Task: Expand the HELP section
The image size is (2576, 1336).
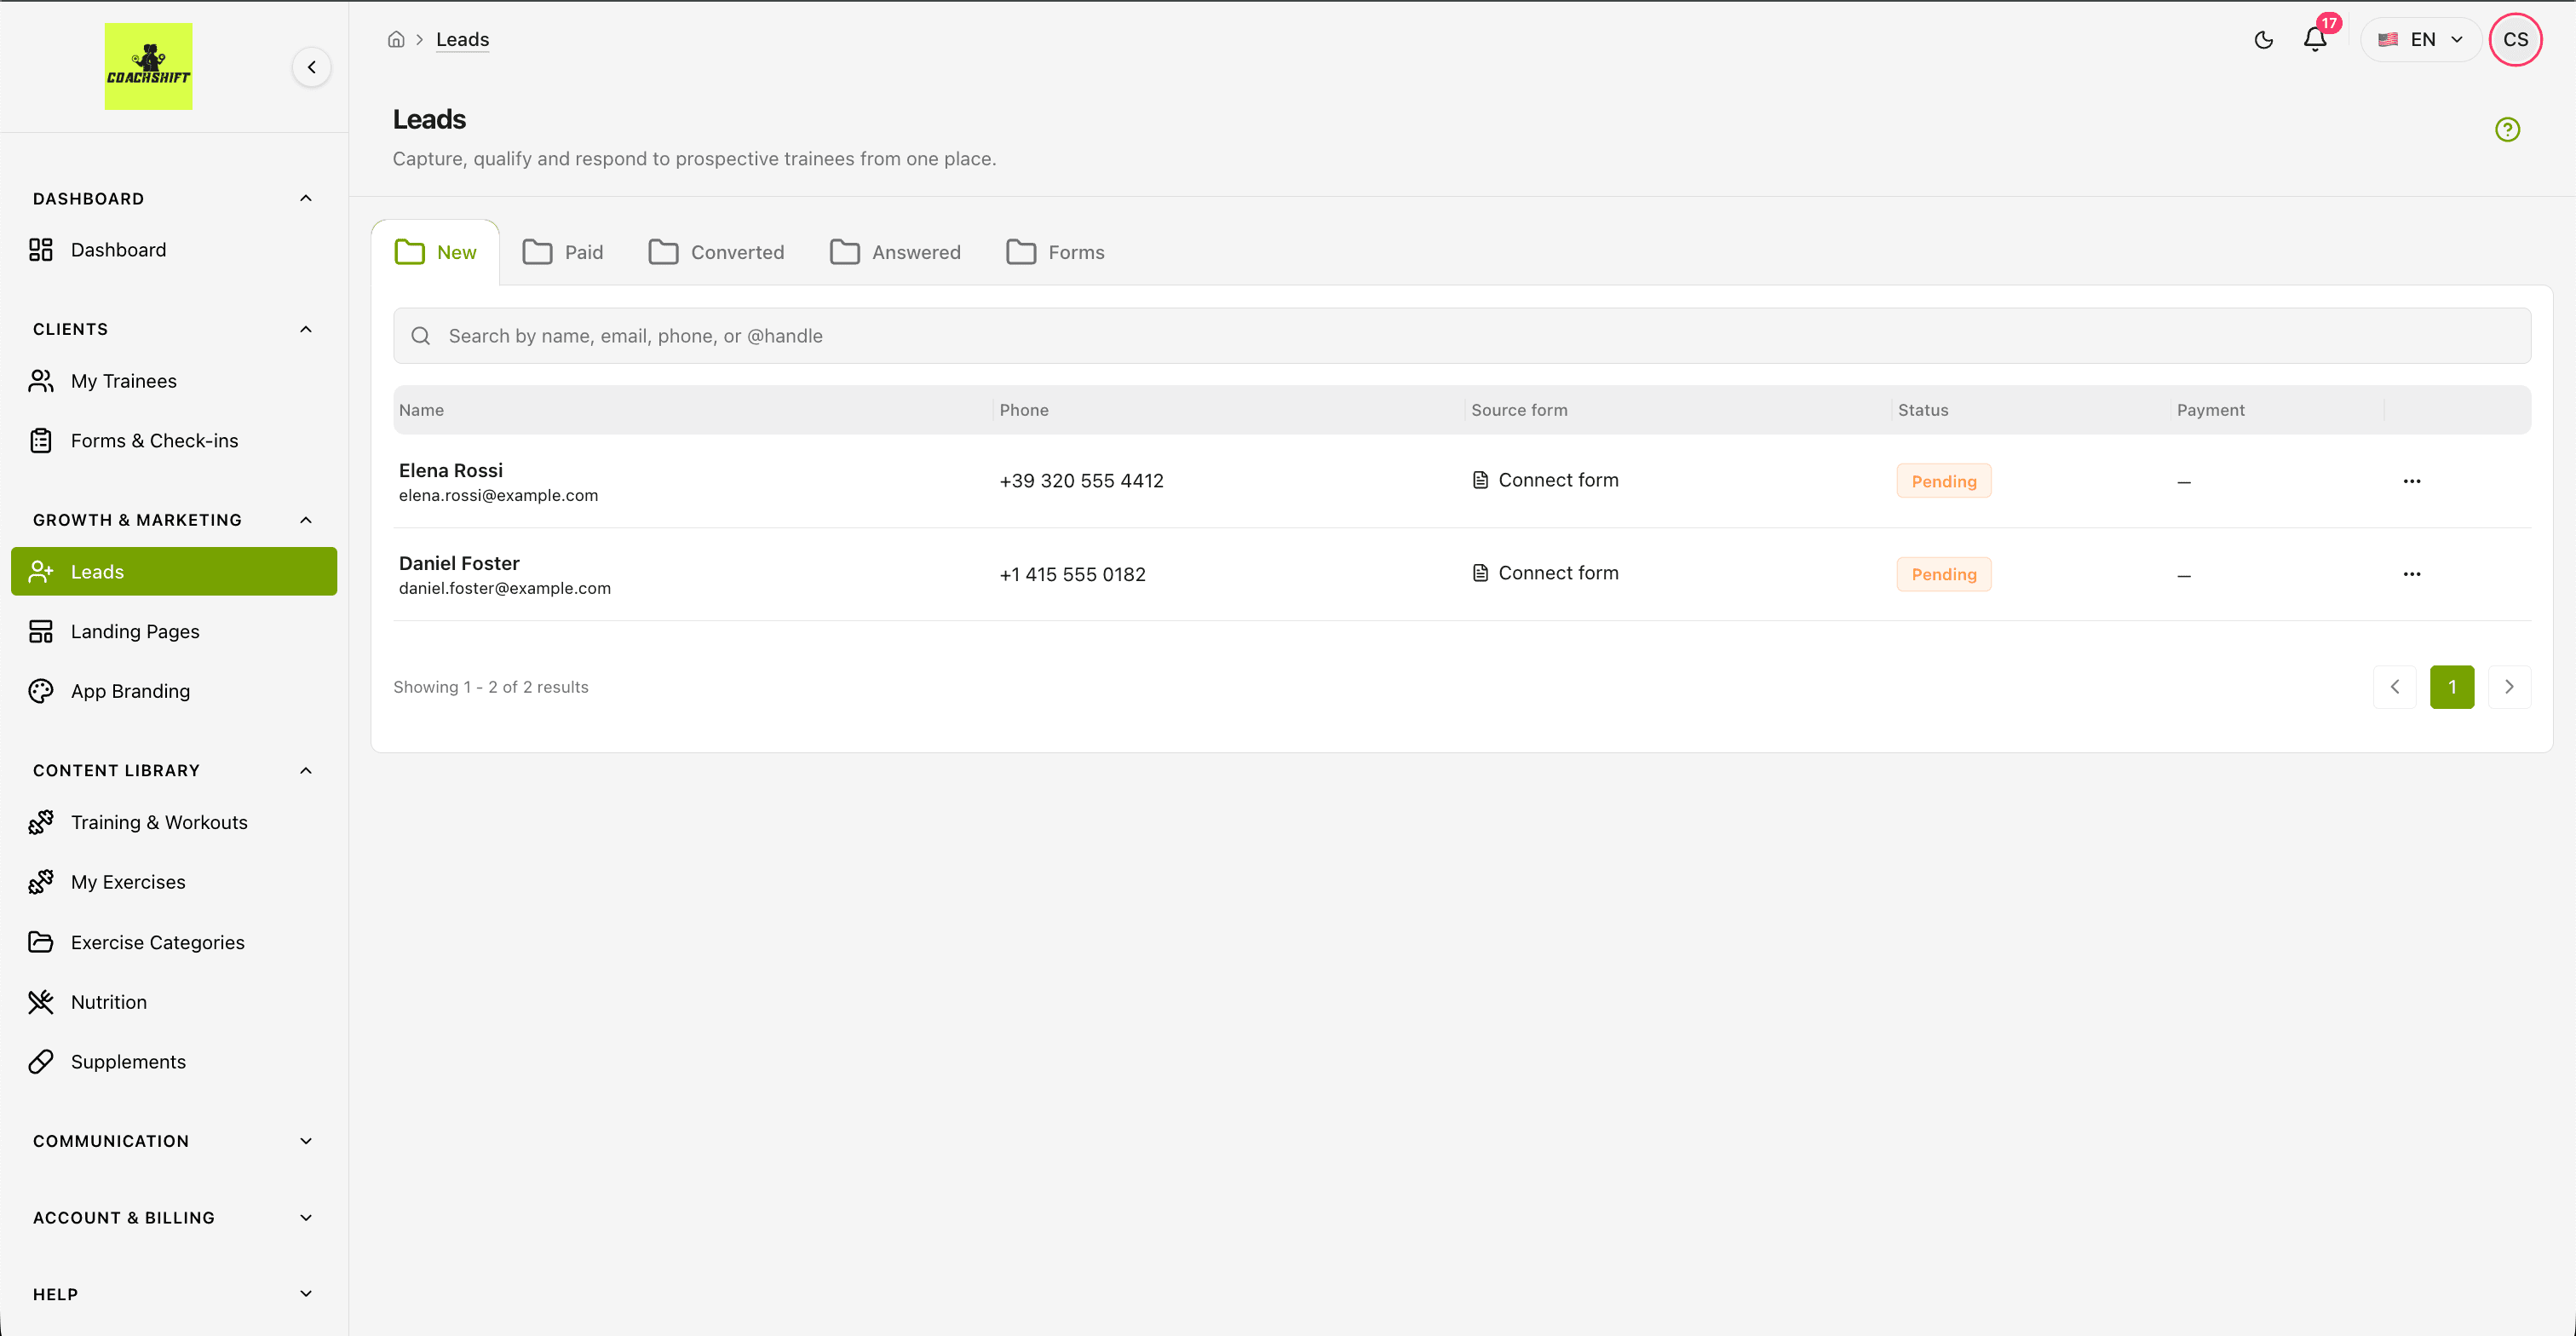Action: (x=306, y=1294)
